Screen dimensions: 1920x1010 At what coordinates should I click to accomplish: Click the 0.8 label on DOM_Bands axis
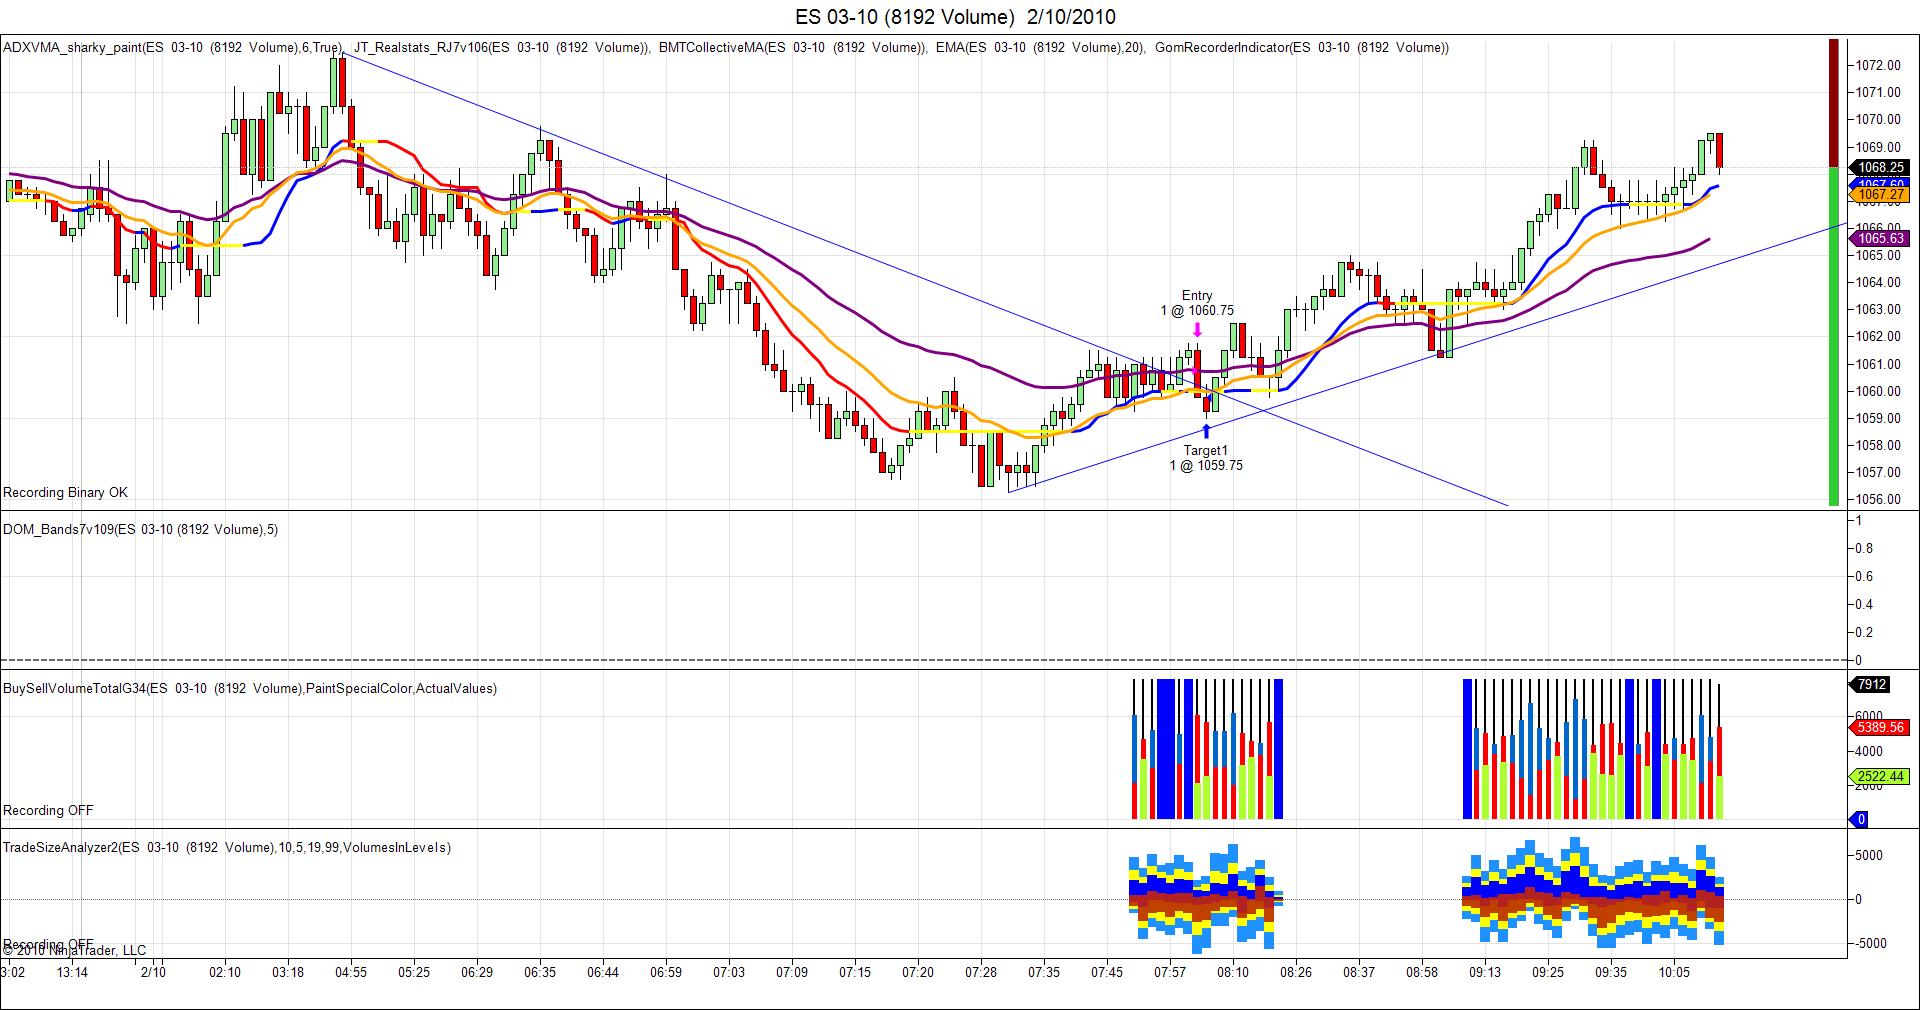[1865, 548]
